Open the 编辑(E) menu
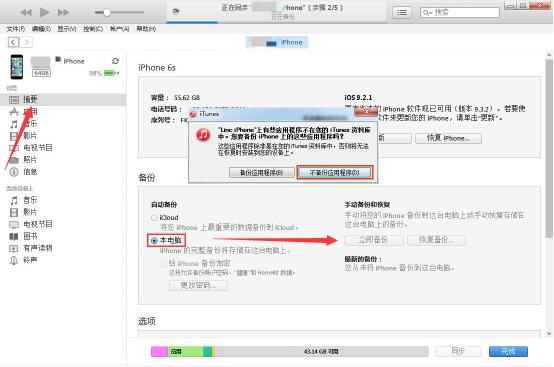This screenshot has width=554, height=367. pos(41,29)
